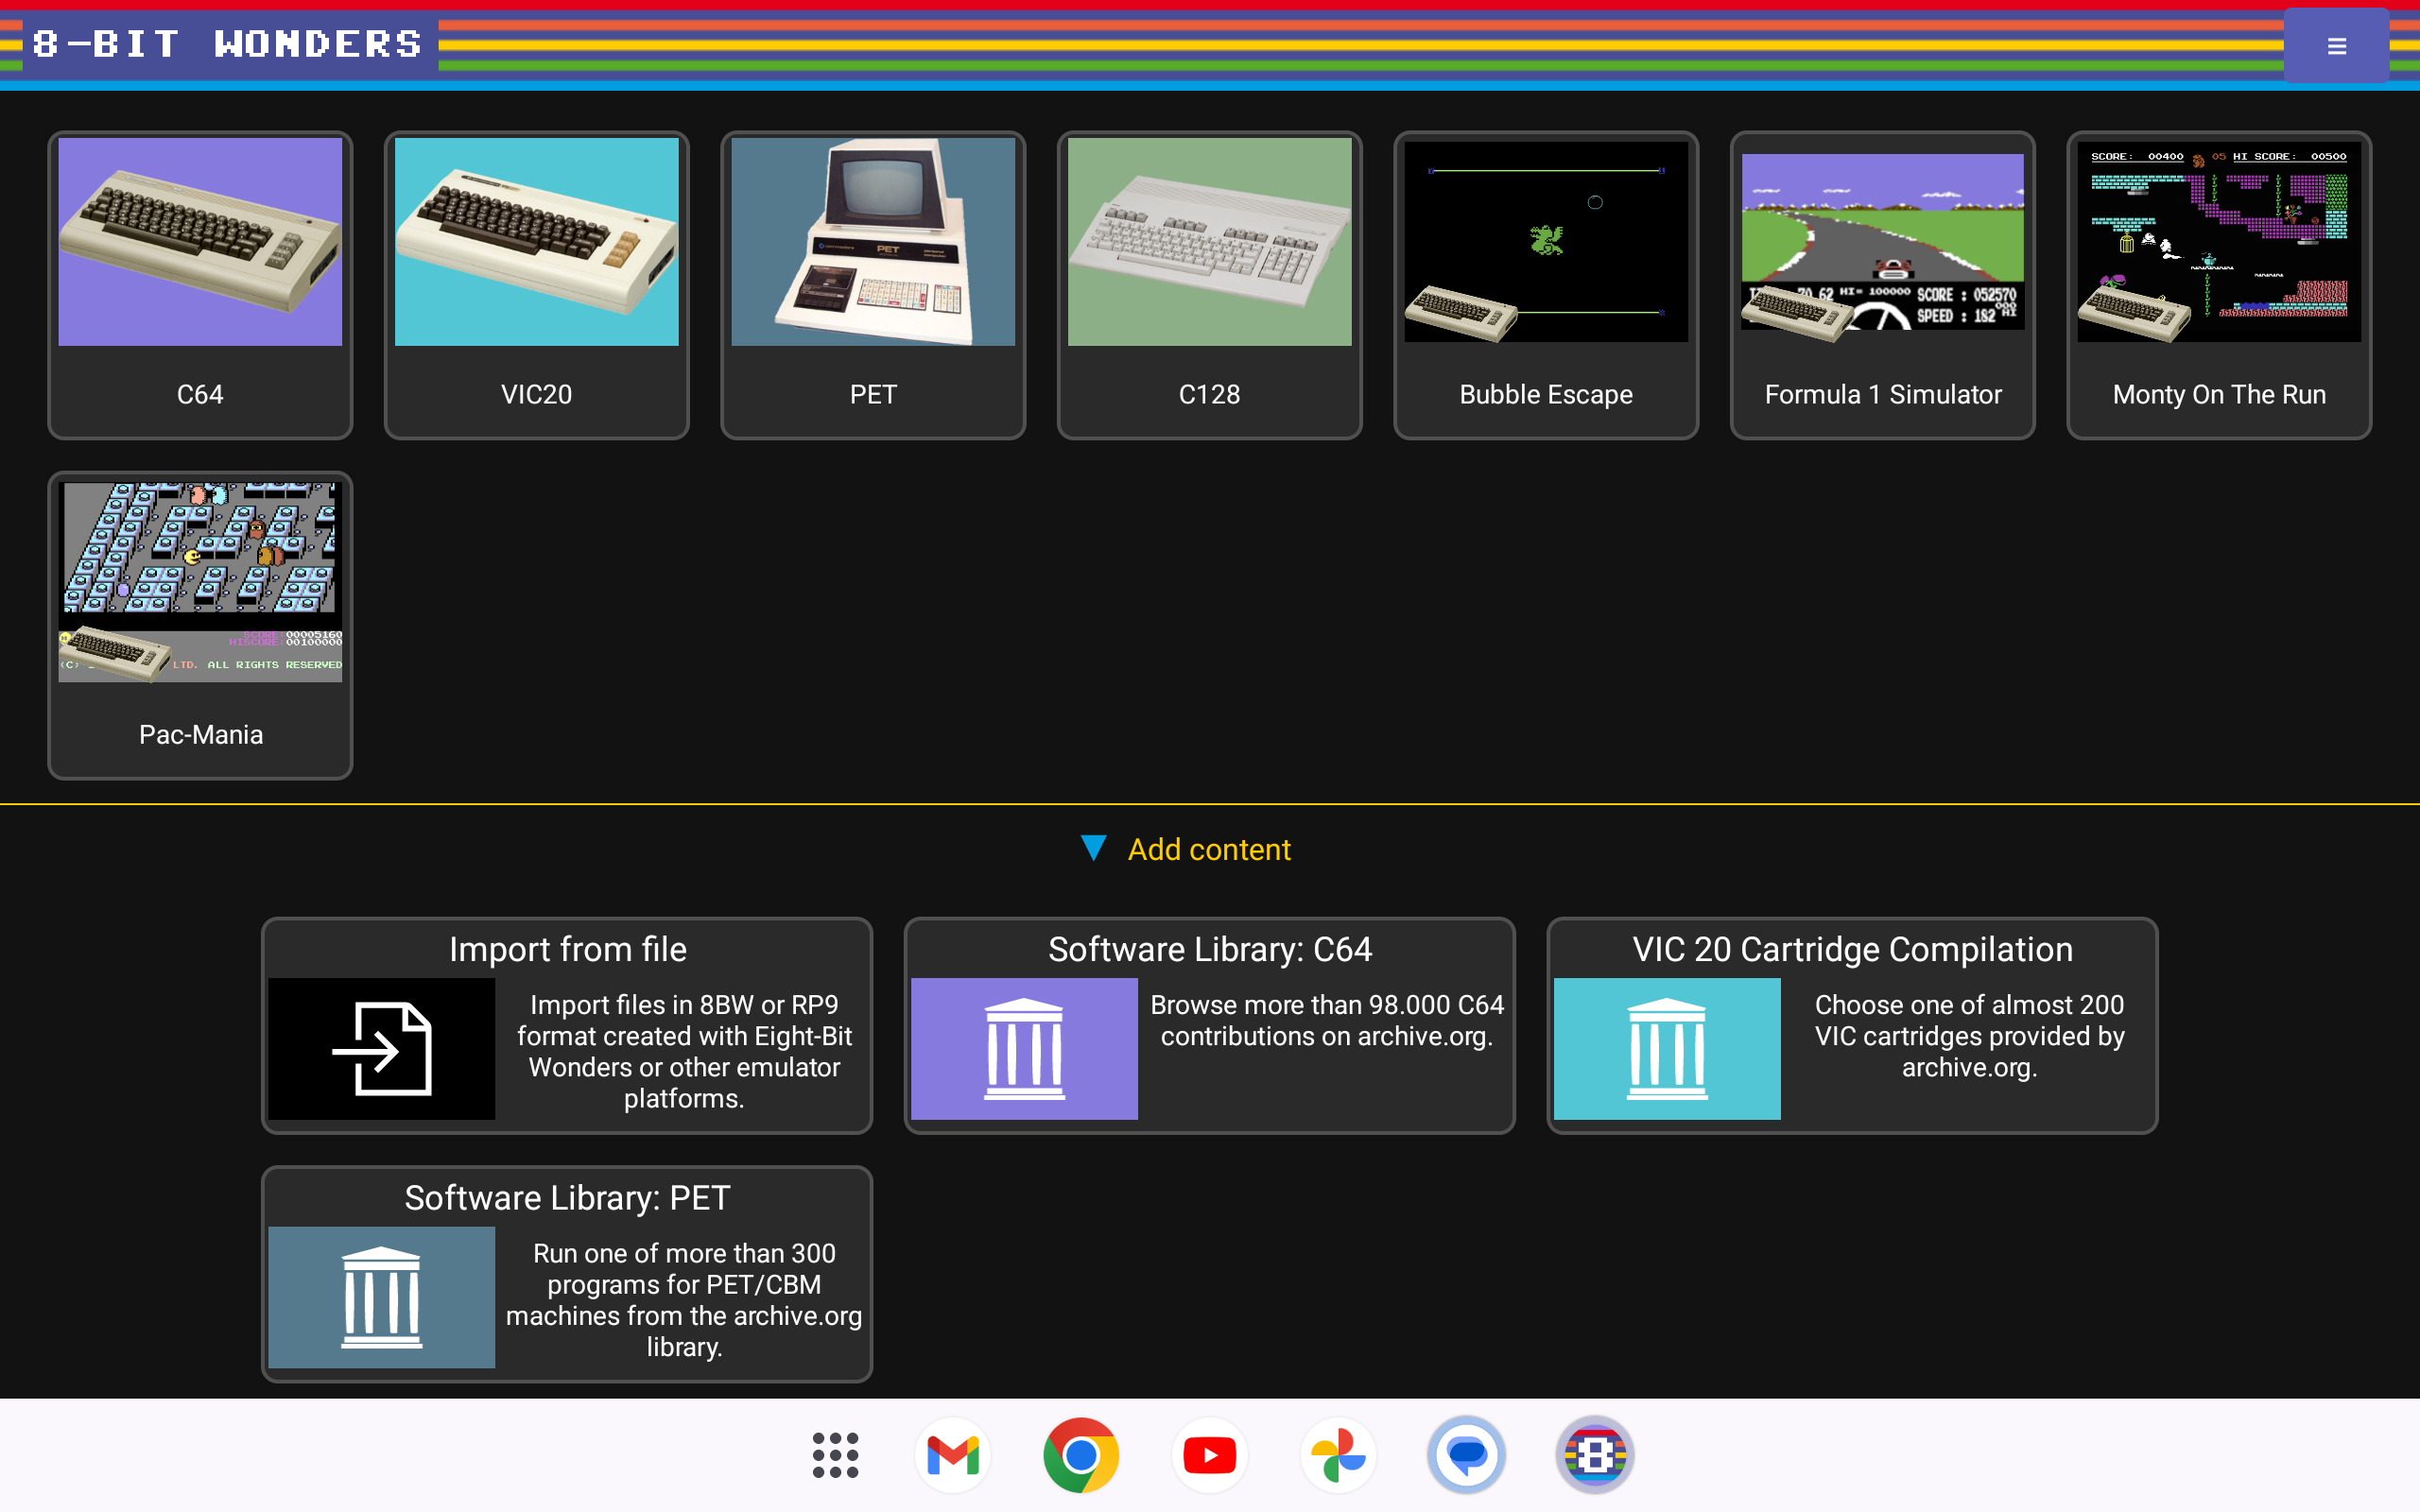Open the 8-Bit Wonders shelf icon
This screenshot has height=1512, width=2420.
click(1594, 1455)
